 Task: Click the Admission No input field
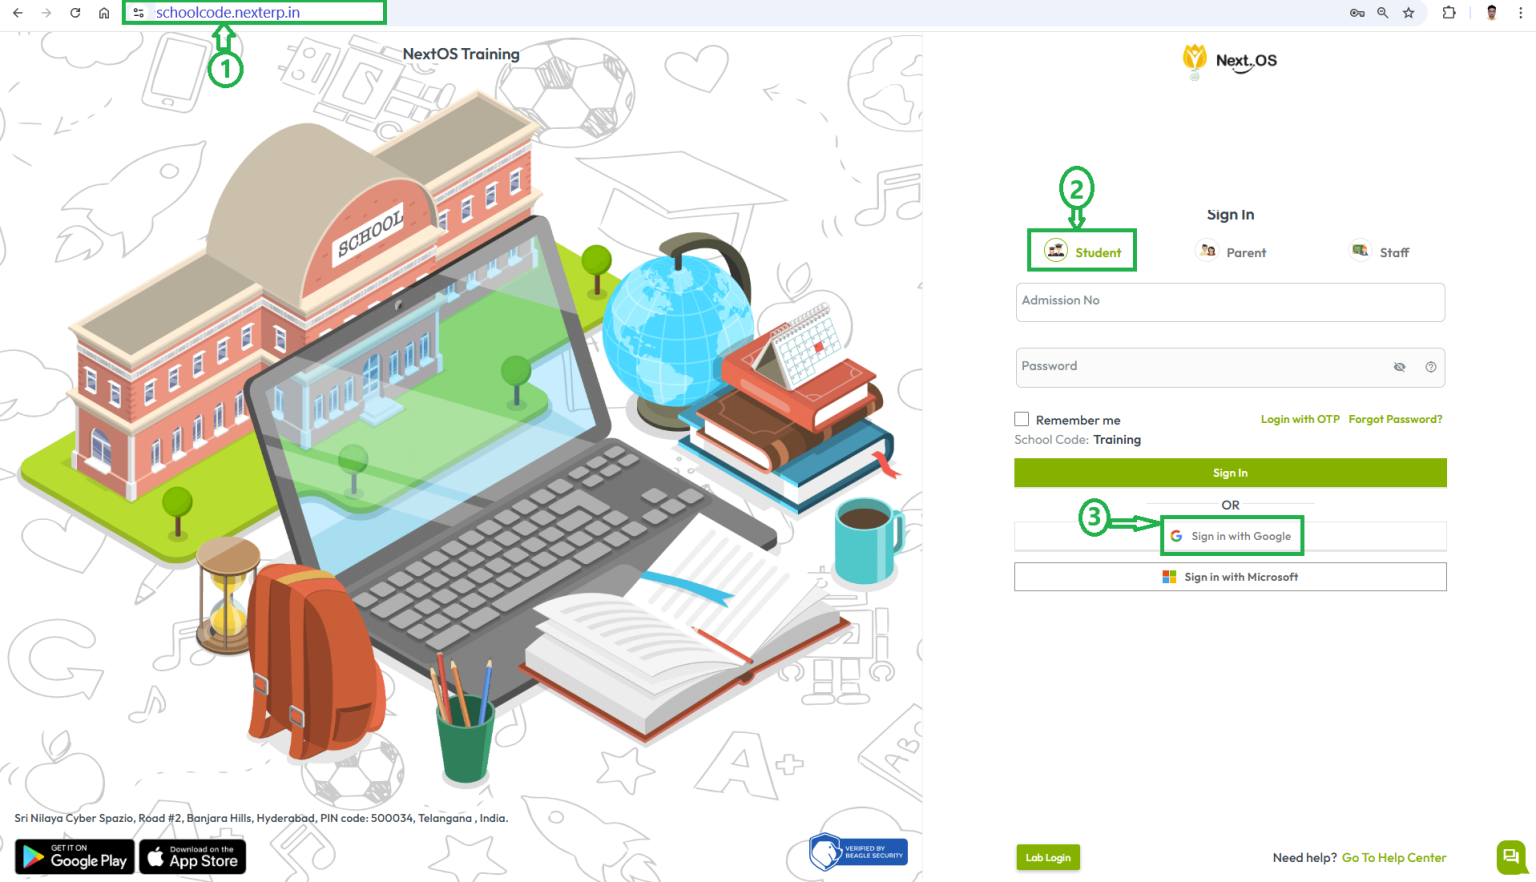pyautogui.click(x=1230, y=302)
